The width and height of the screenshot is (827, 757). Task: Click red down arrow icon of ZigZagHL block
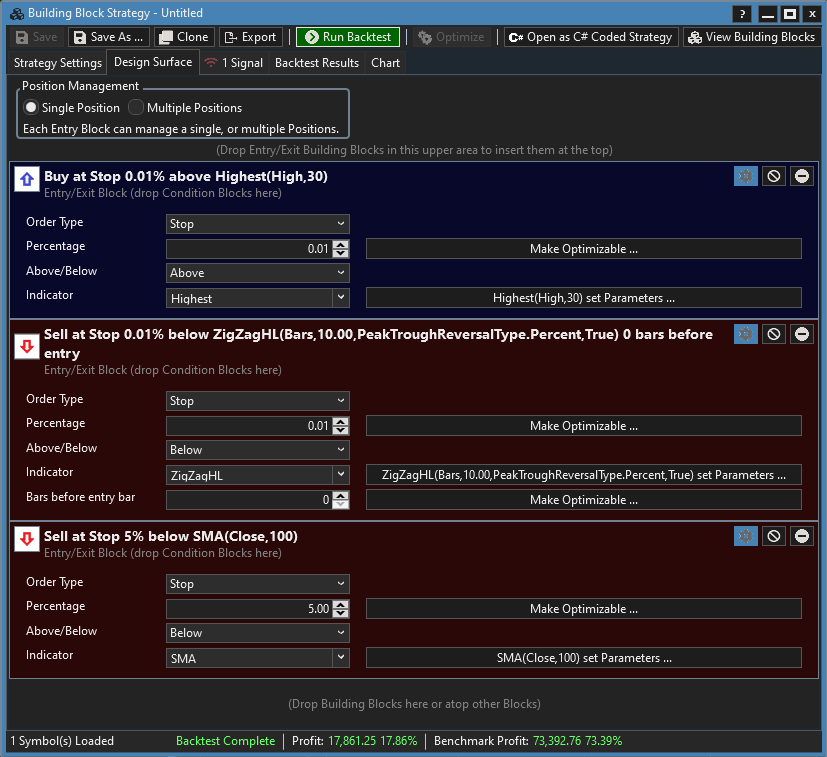tap(27, 346)
